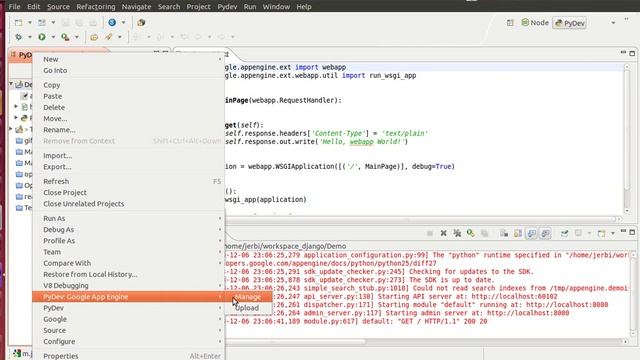Expand the External Tools dropdown arrow
This screenshot has width=640, height=360.
pyautogui.click(x=76, y=37)
